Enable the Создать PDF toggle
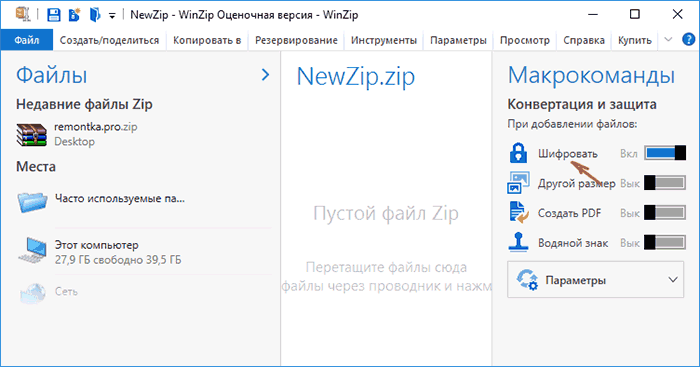 click(665, 213)
